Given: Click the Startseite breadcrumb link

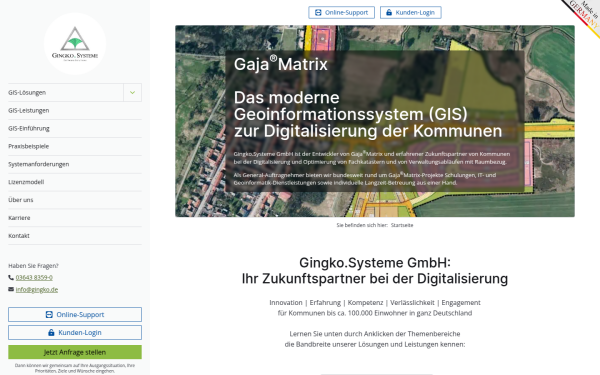Looking at the screenshot, I should [x=402, y=225].
